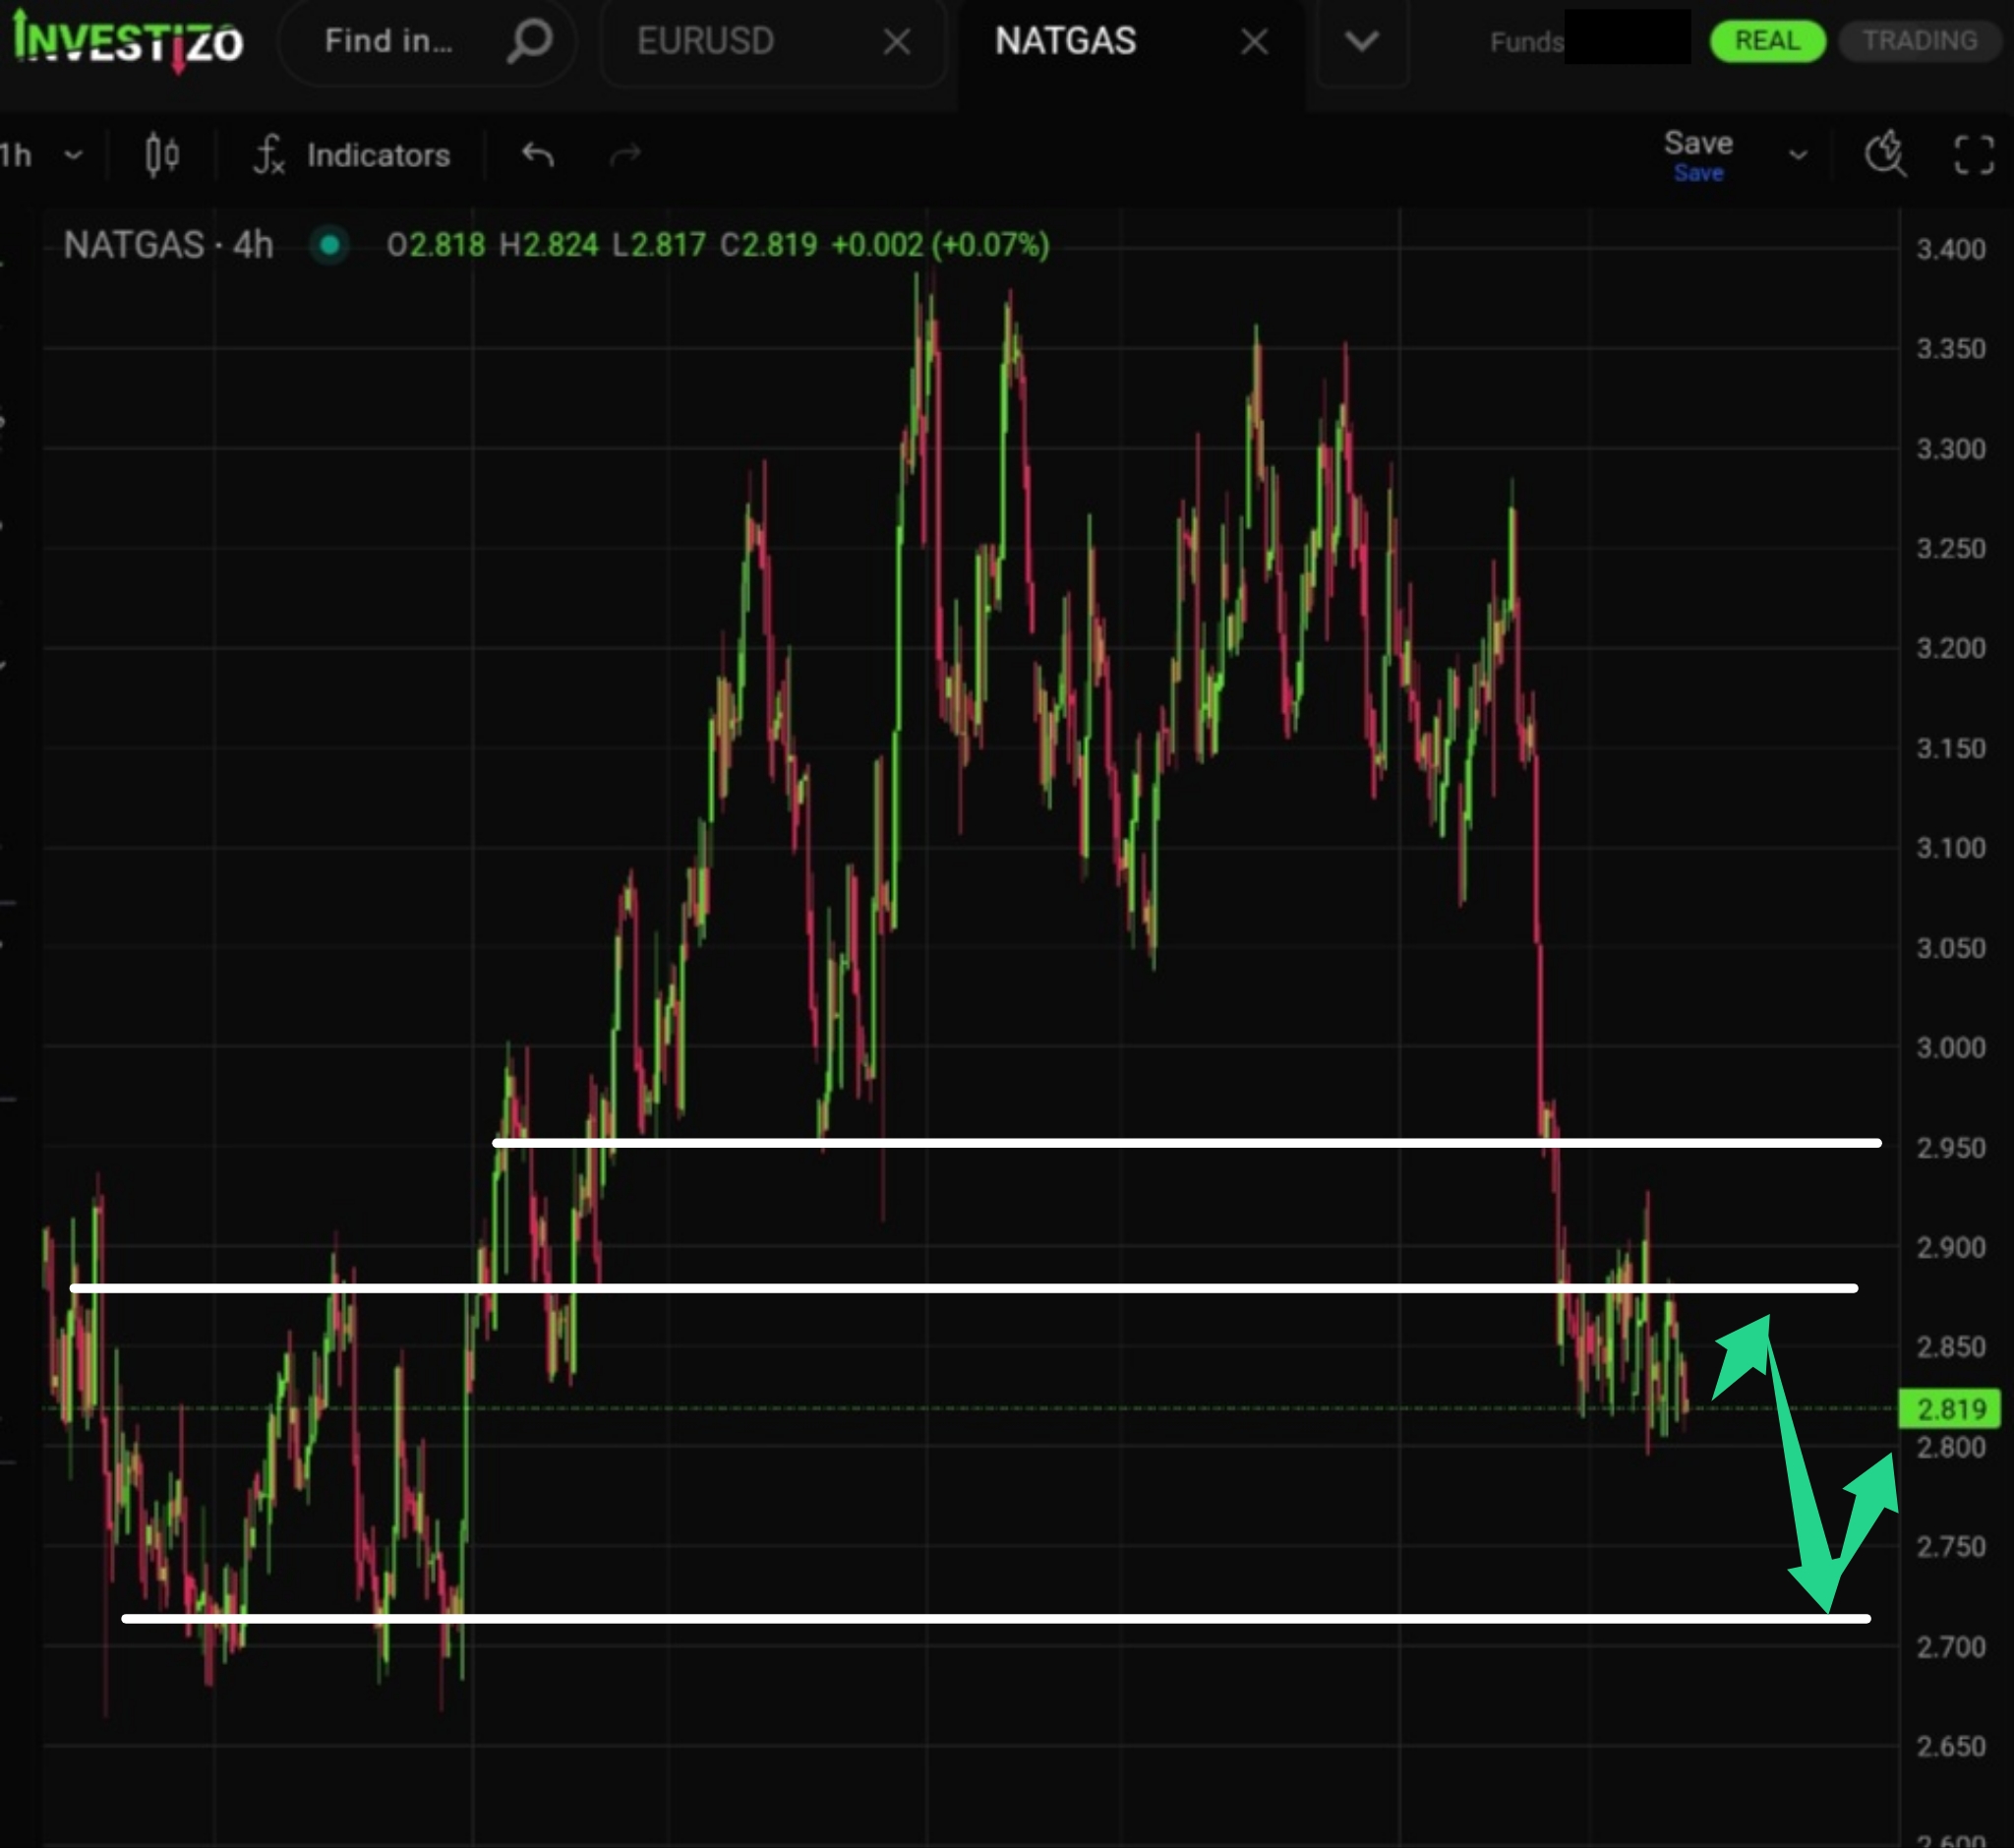Undo the last chart action

pos(538,155)
